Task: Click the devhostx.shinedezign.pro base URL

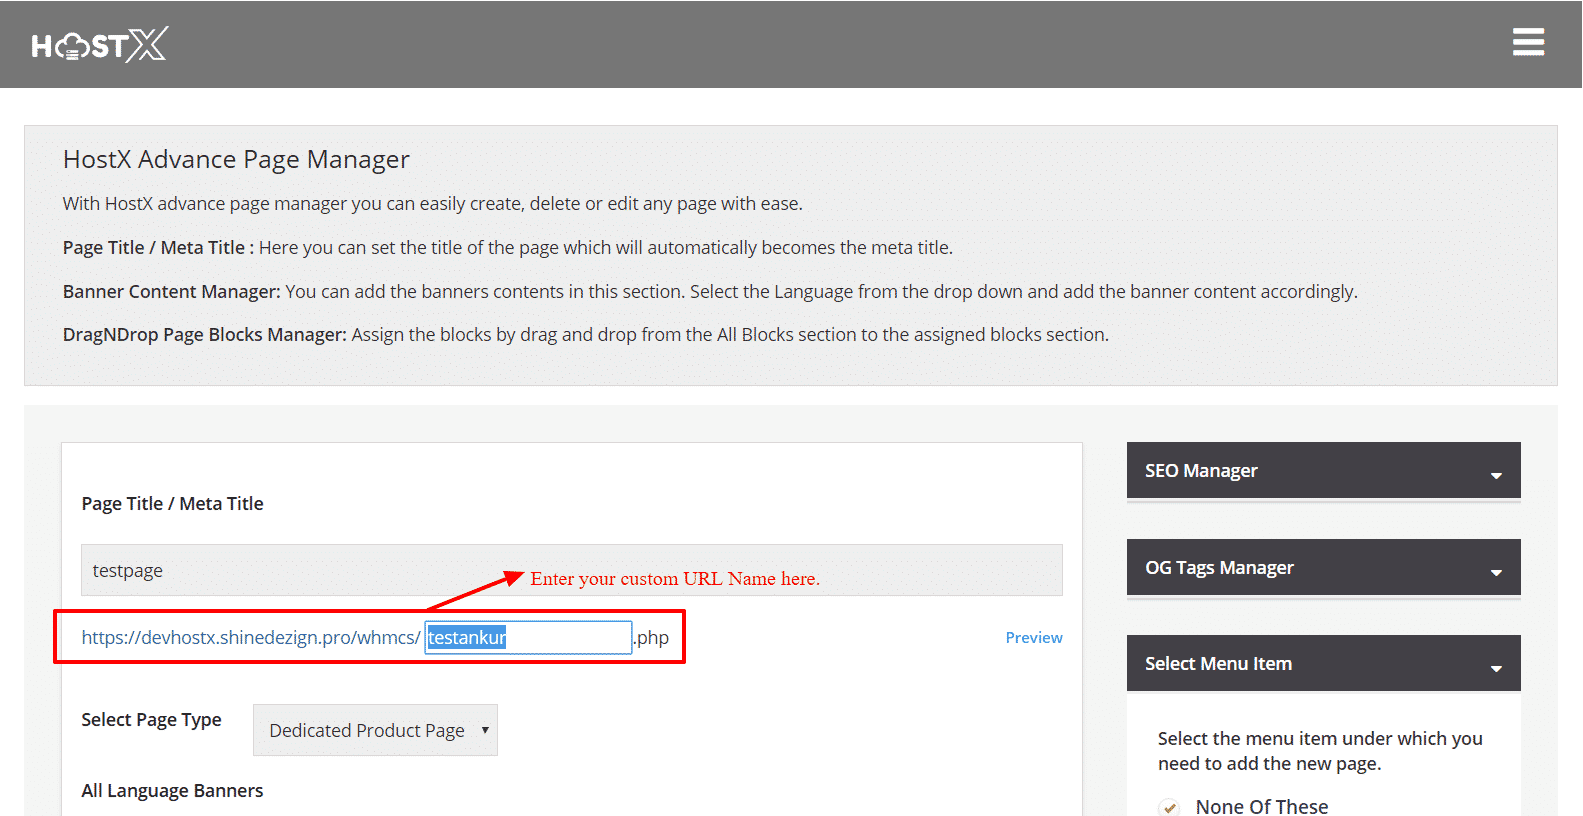Action: pyautogui.click(x=251, y=638)
